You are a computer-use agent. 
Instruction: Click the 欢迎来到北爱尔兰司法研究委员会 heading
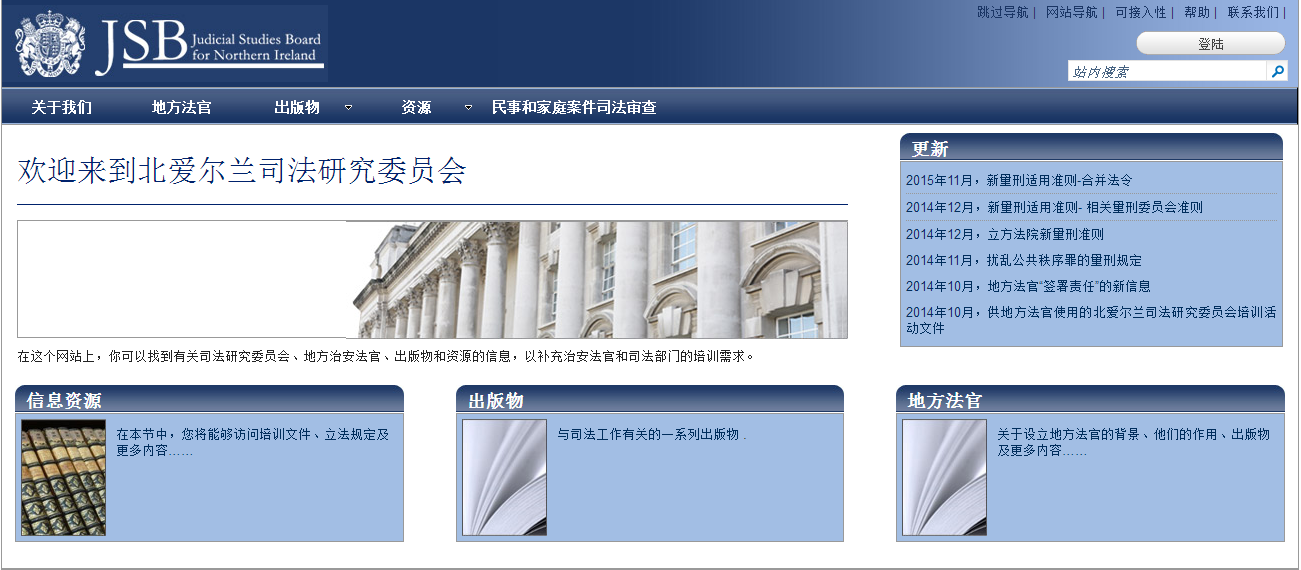pos(242,171)
